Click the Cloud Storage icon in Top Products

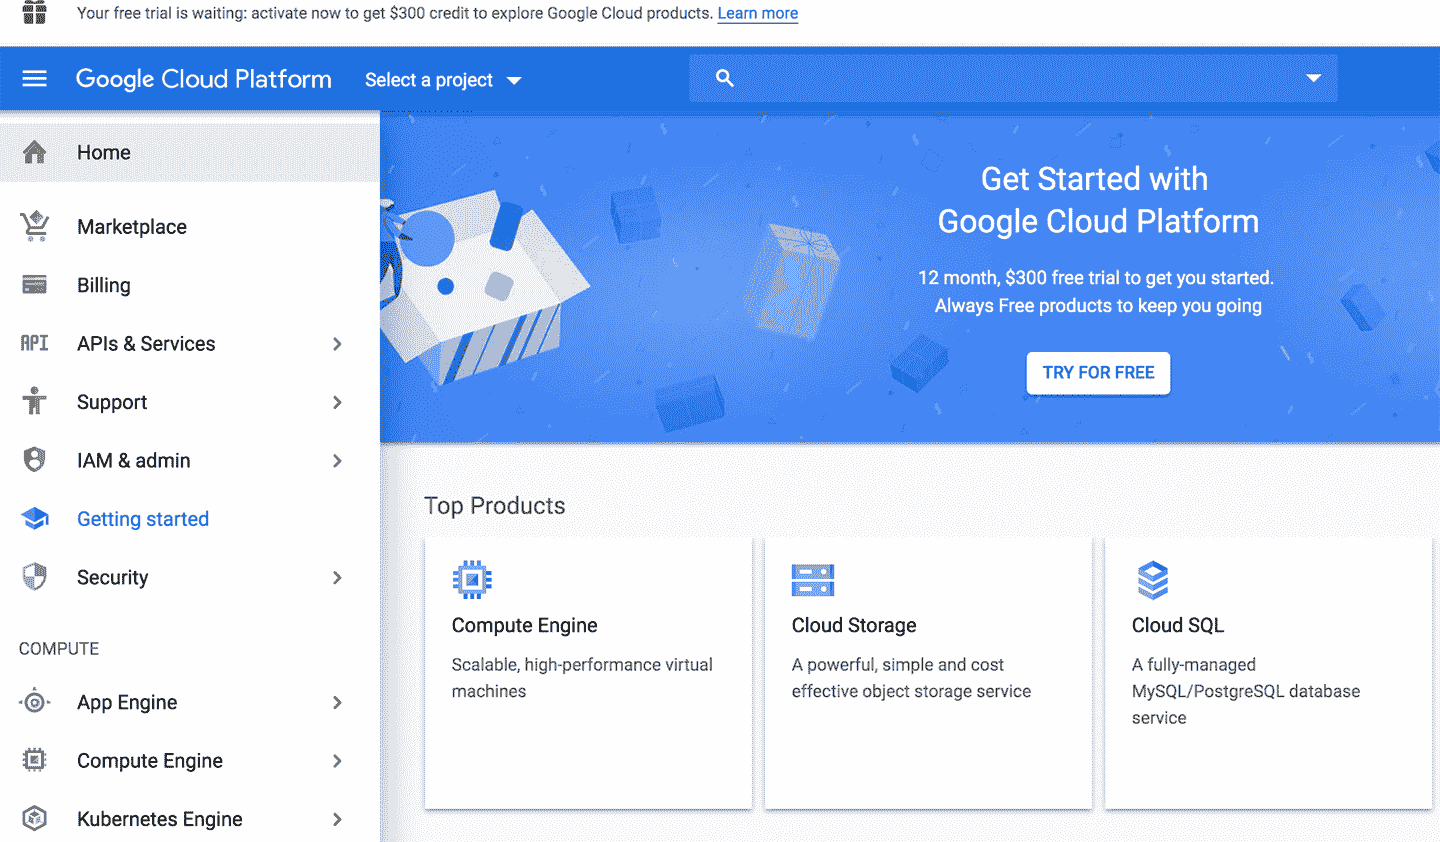[x=812, y=580]
